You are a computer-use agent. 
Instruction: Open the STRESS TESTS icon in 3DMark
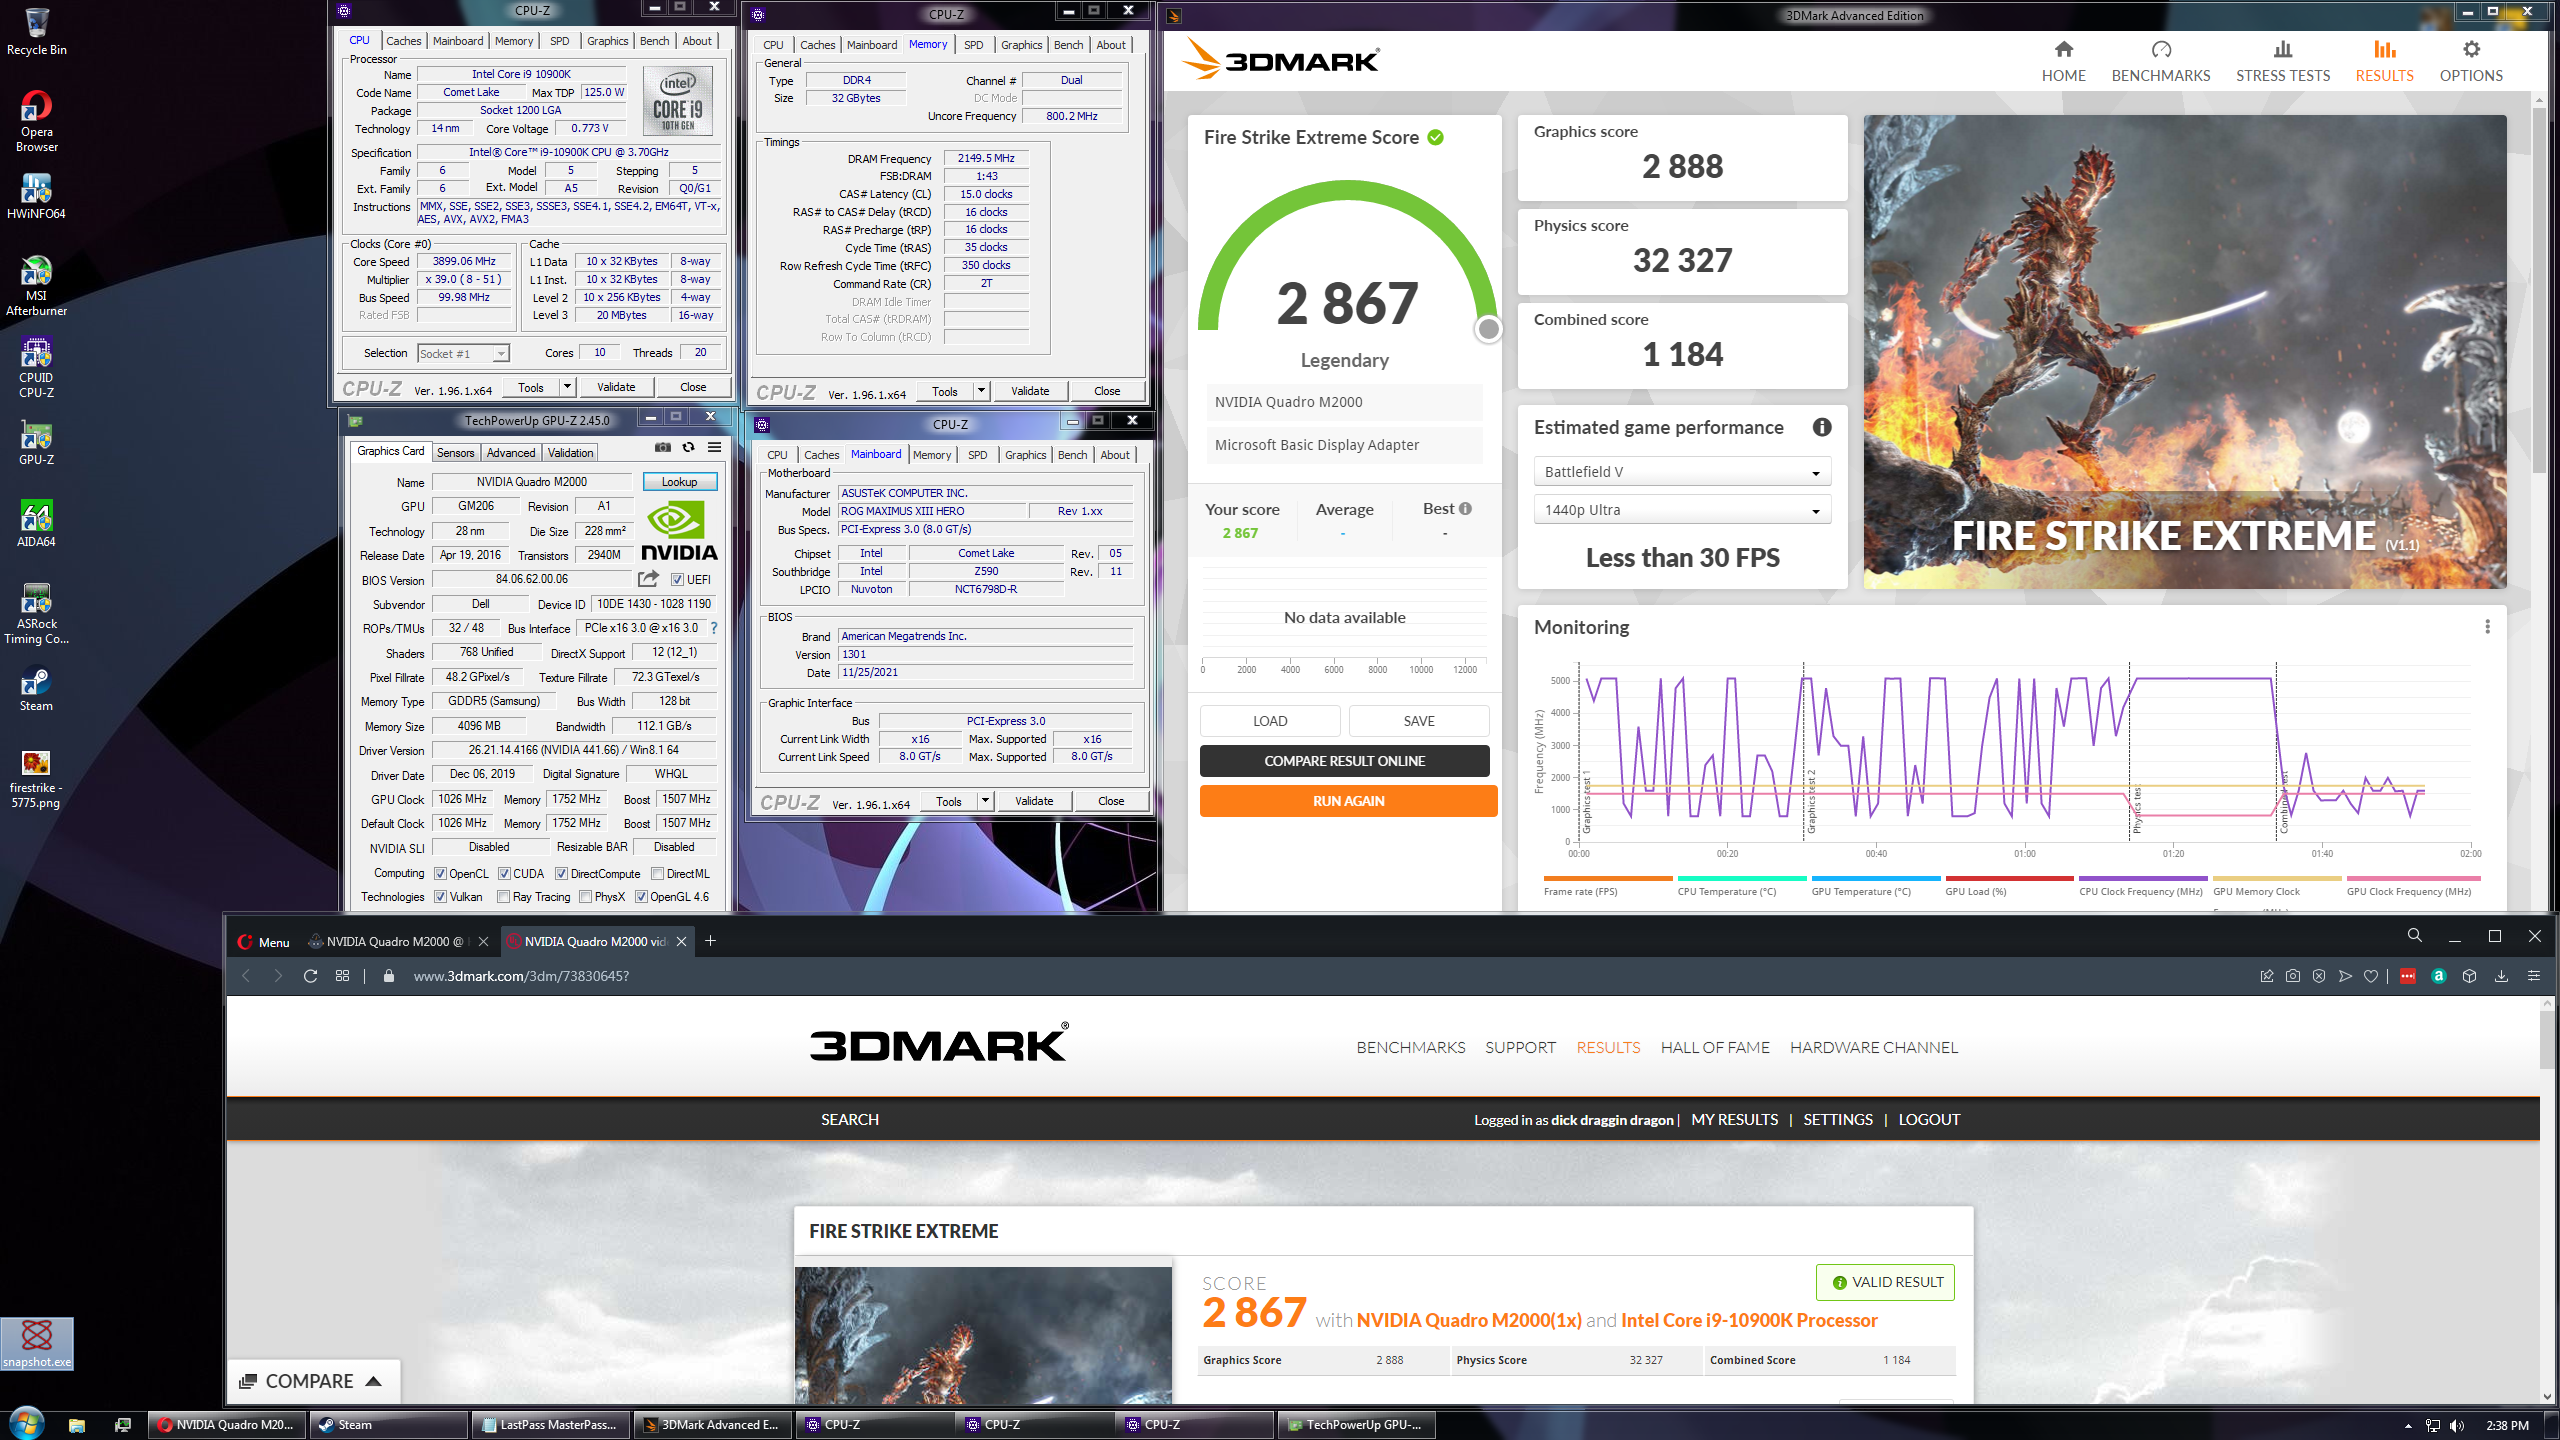tap(2283, 49)
